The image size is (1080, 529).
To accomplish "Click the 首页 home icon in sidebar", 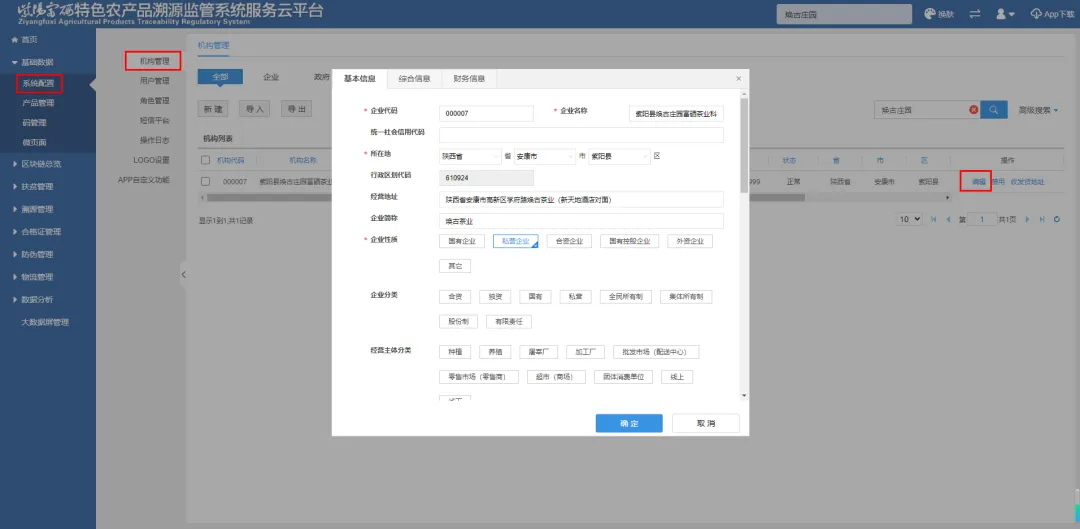I will 14,40.
